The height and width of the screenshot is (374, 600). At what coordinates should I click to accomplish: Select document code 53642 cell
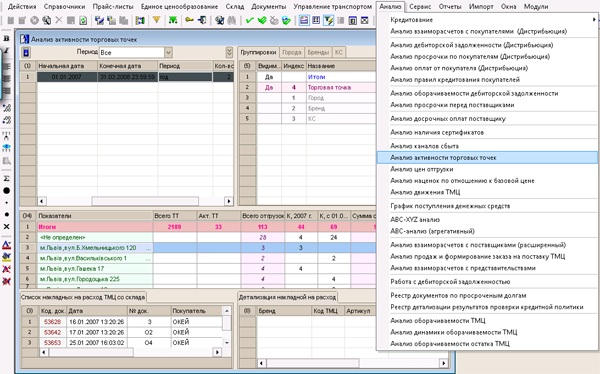tap(52, 332)
